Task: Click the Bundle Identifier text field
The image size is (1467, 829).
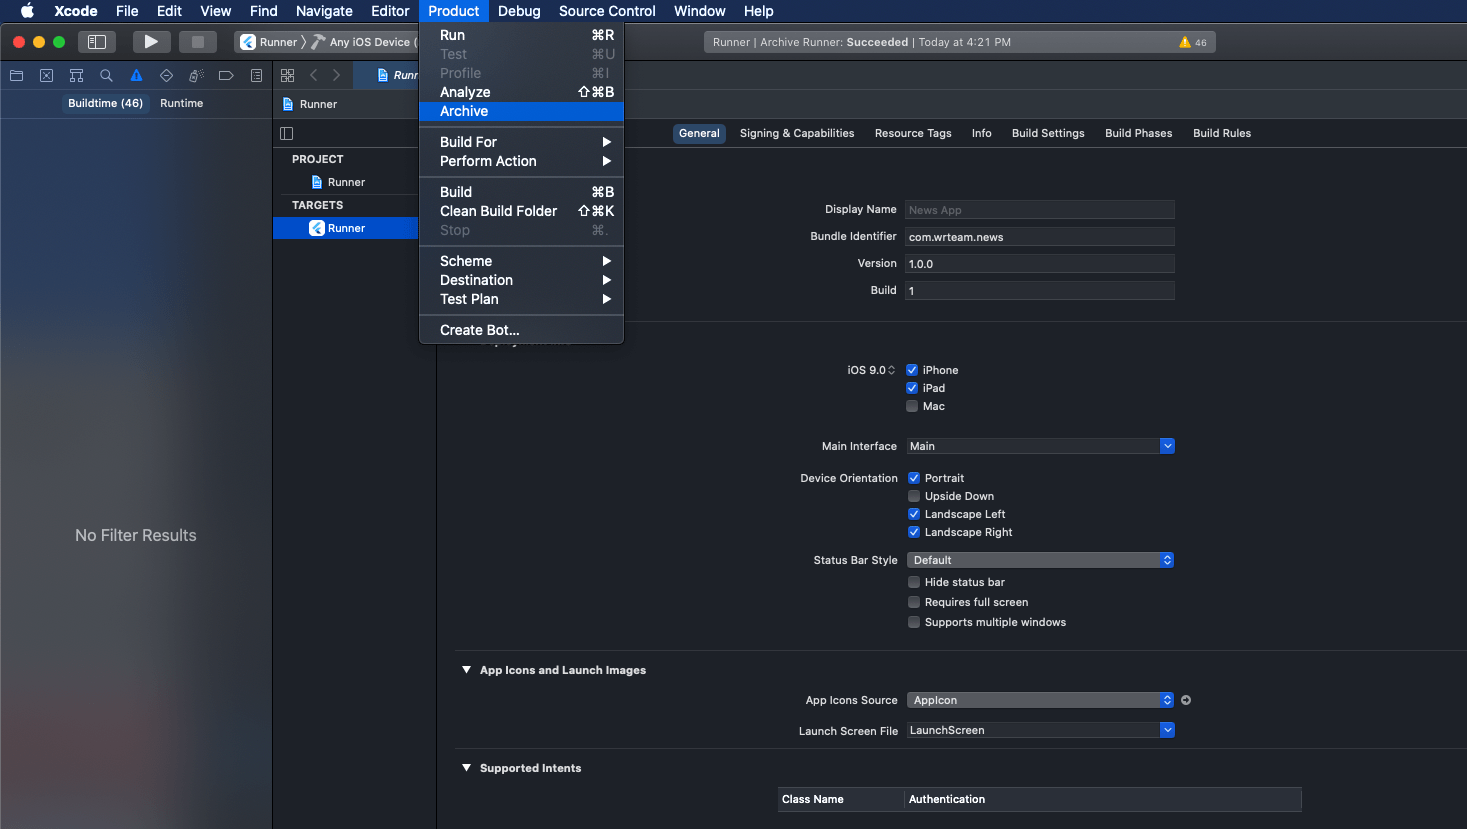Action: click(1038, 237)
